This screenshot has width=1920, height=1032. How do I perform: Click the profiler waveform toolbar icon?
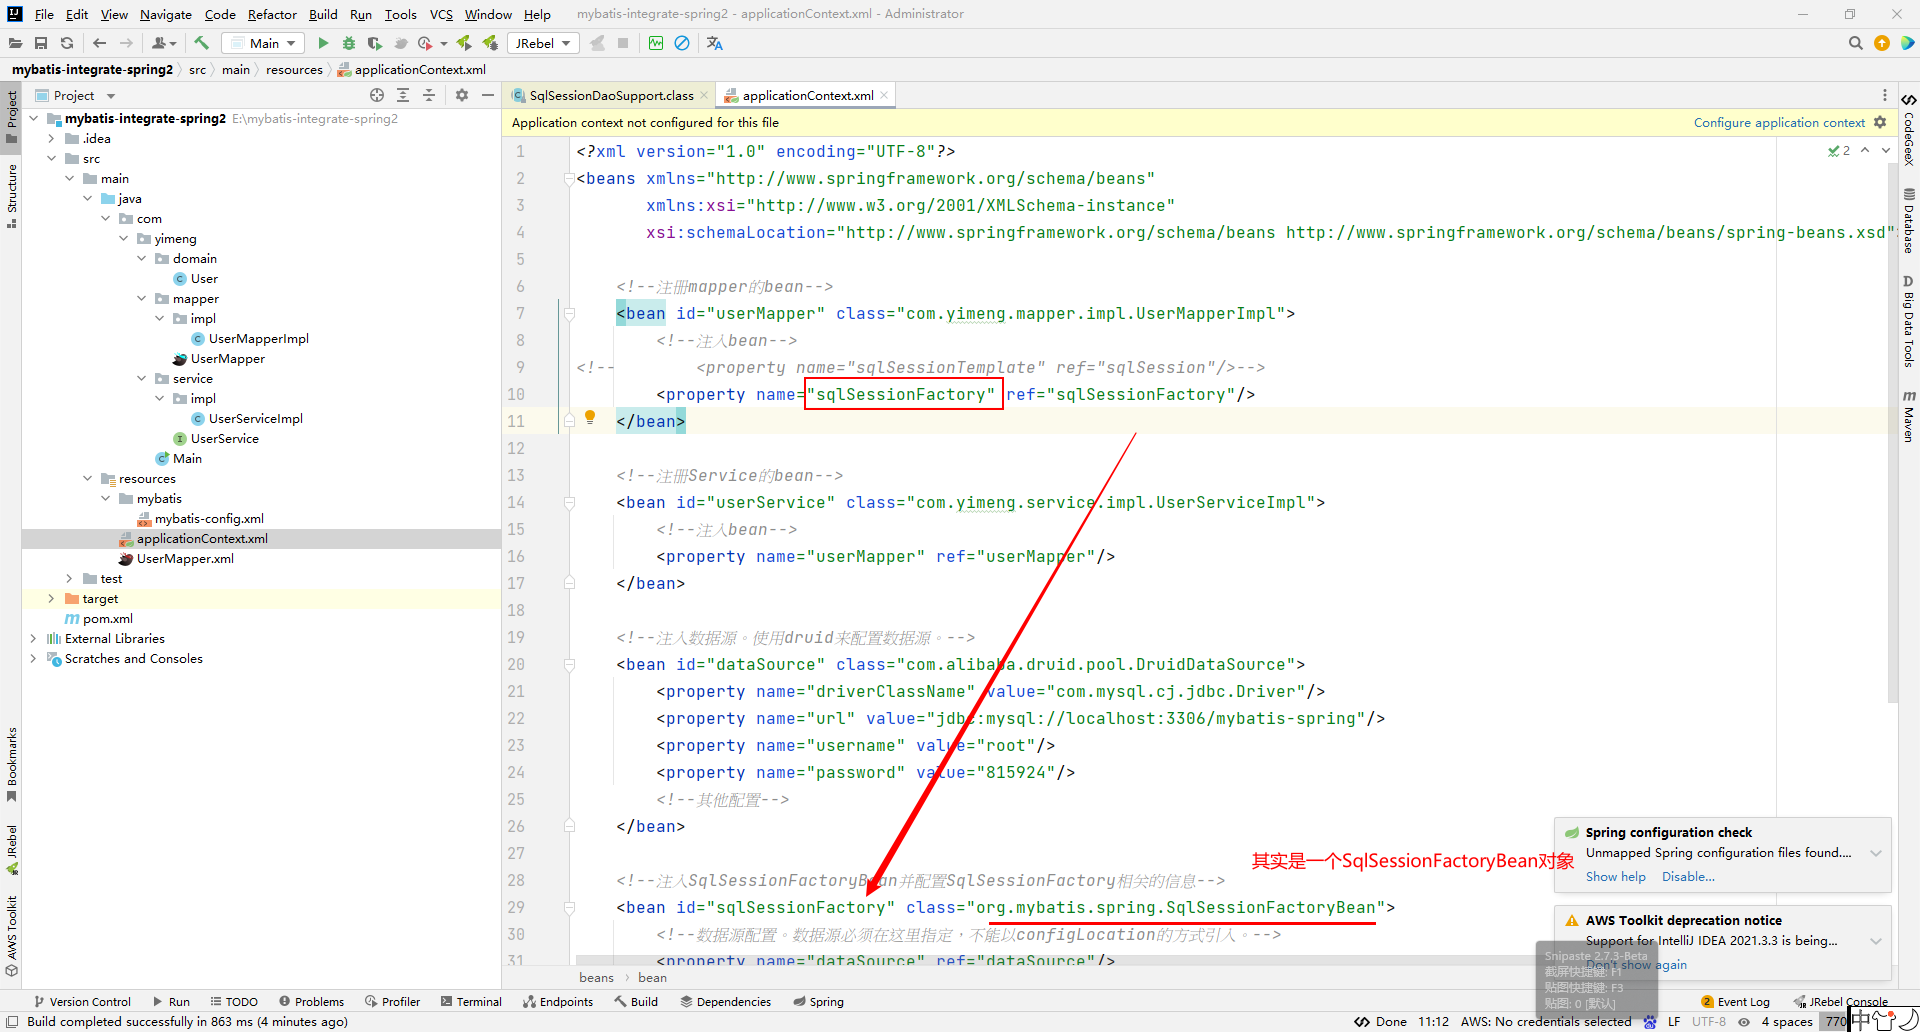(656, 43)
